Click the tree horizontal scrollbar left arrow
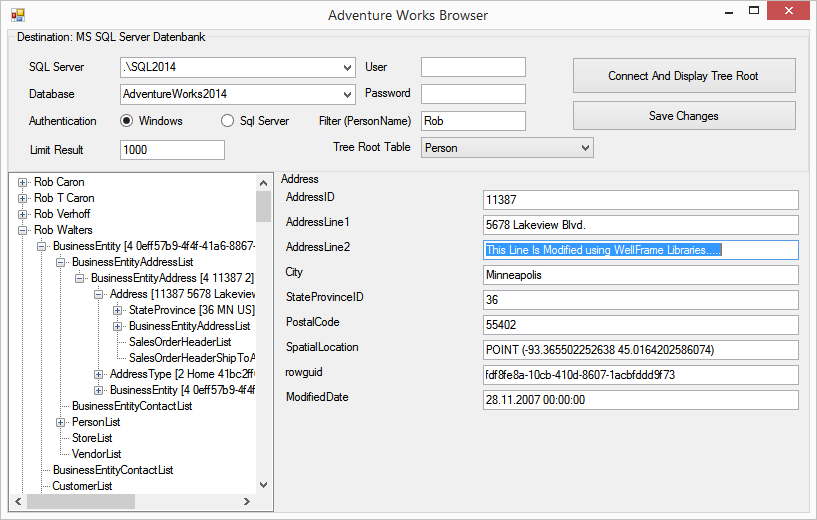 [18, 501]
